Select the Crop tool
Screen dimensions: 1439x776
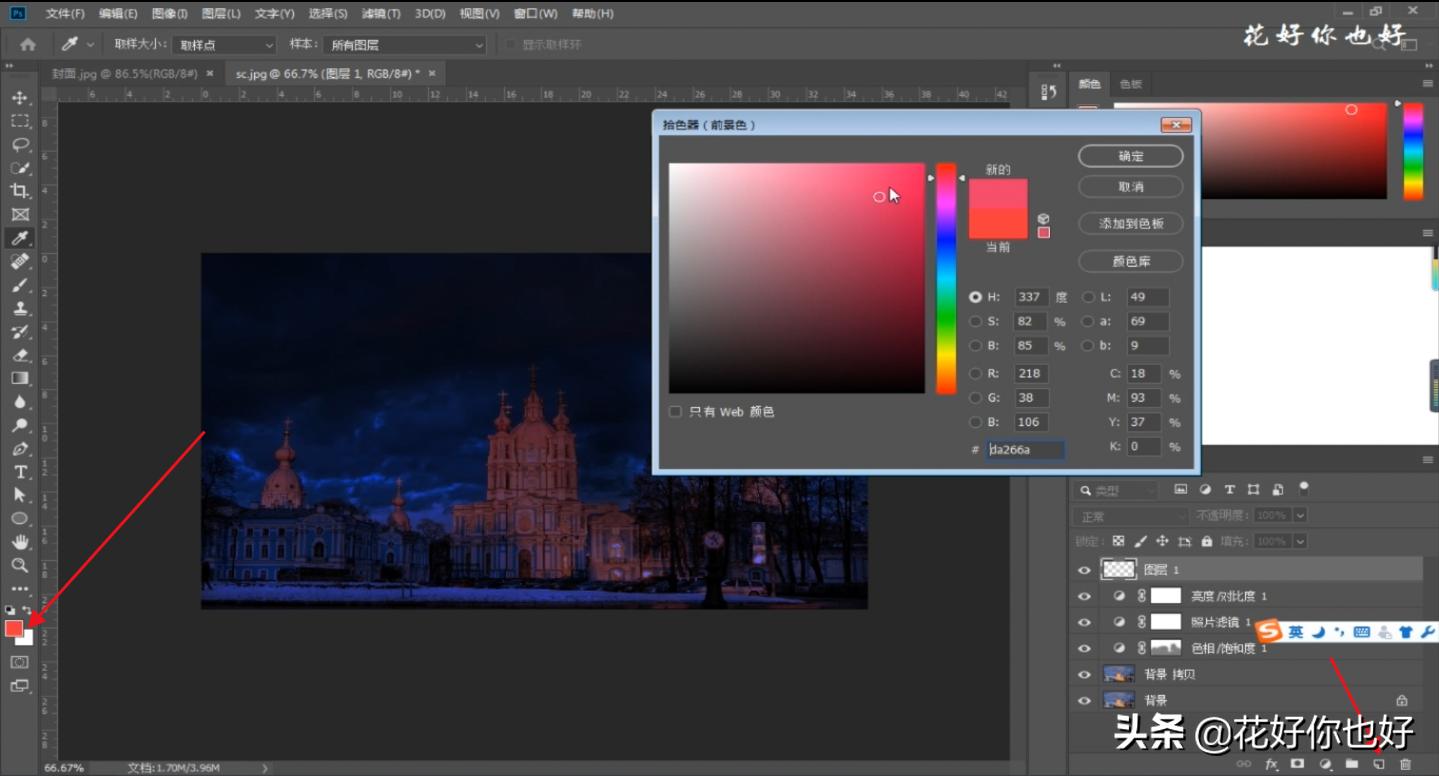[19, 191]
